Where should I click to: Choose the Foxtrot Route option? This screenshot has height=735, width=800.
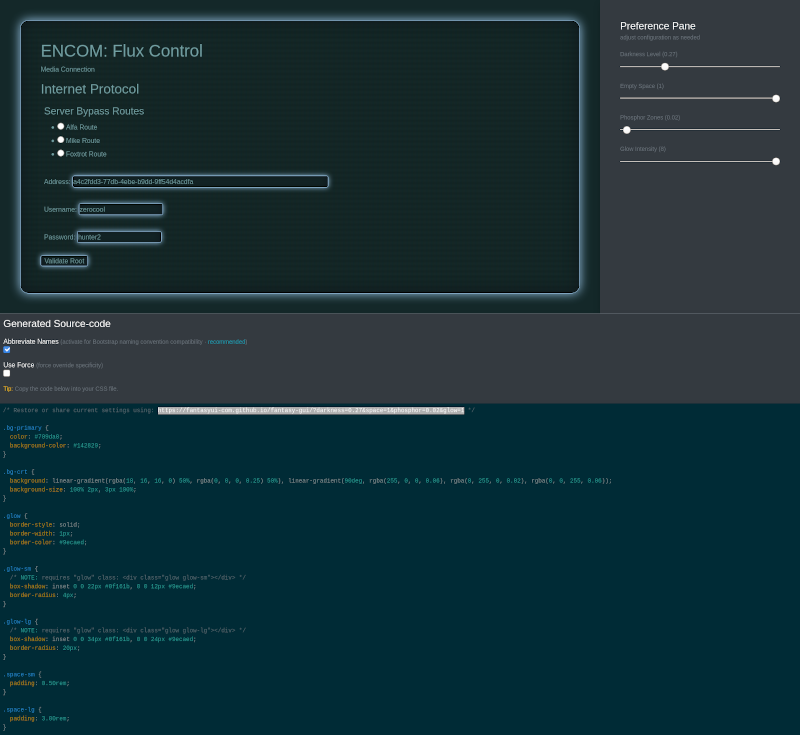tap(61, 153)
